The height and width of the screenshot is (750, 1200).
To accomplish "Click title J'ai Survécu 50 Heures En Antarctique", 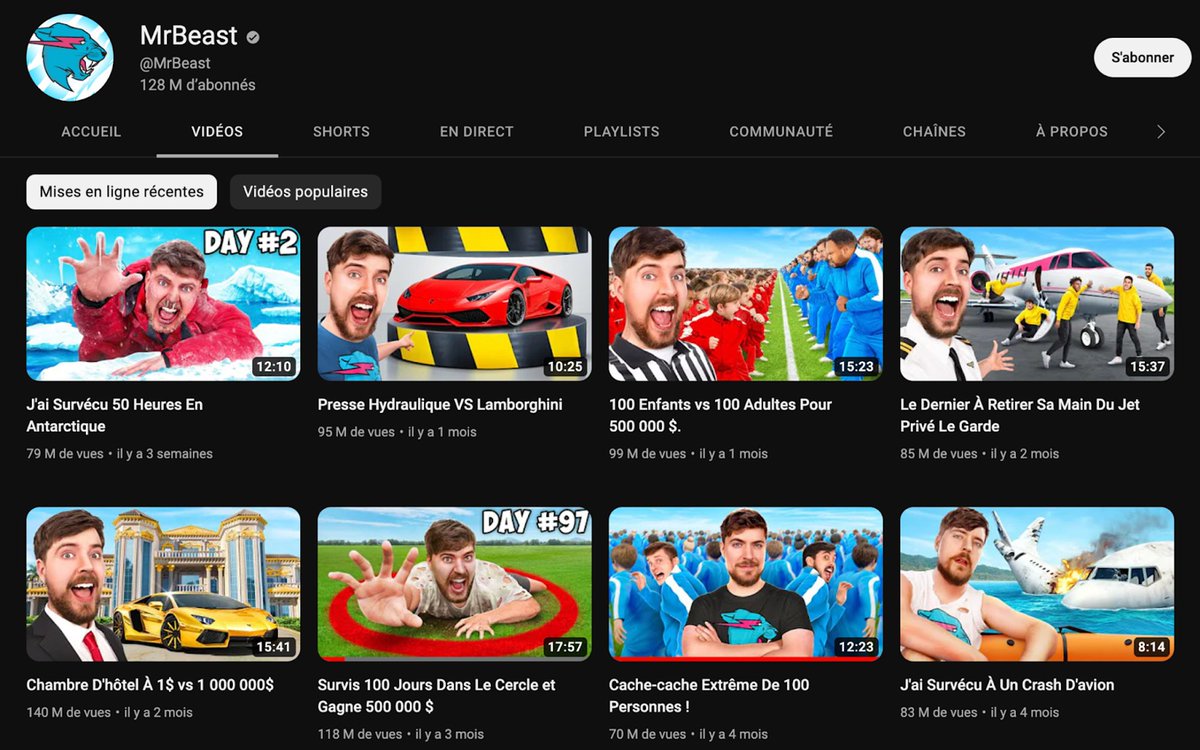I will coord(115,415).
